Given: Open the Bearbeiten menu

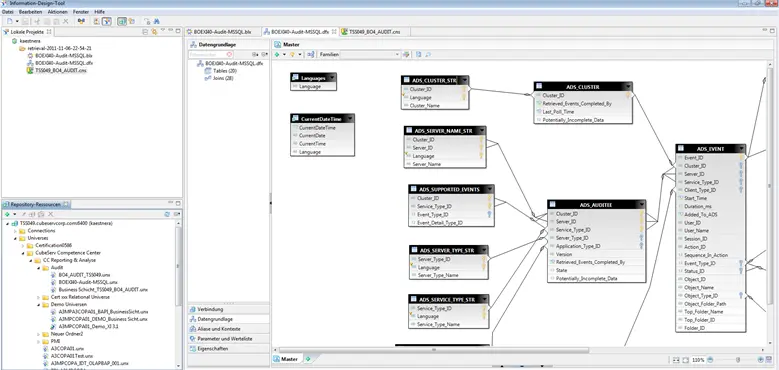Looking at the screenshot, I should tap(30, 11).
